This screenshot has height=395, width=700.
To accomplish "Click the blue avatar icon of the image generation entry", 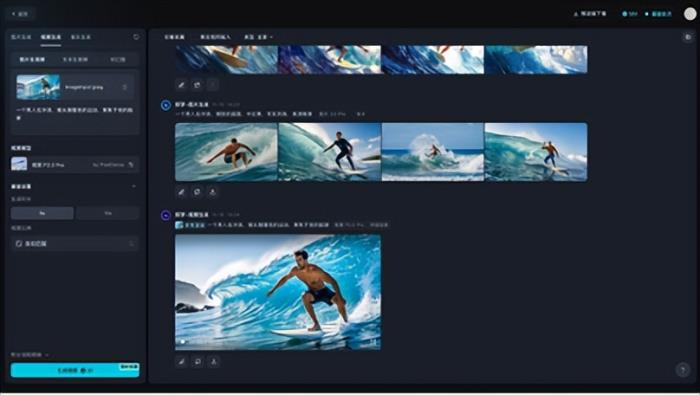I will coord(166,105).
